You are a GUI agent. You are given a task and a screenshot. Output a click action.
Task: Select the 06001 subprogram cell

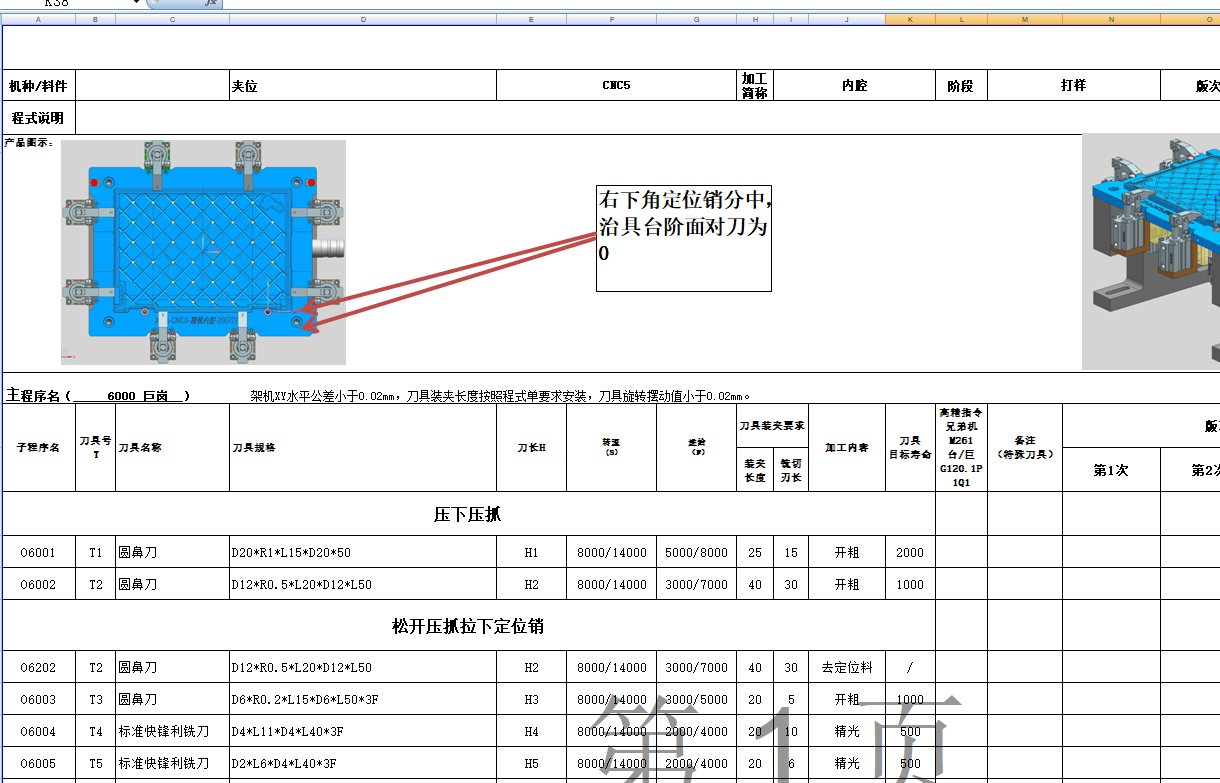point(40,551)
